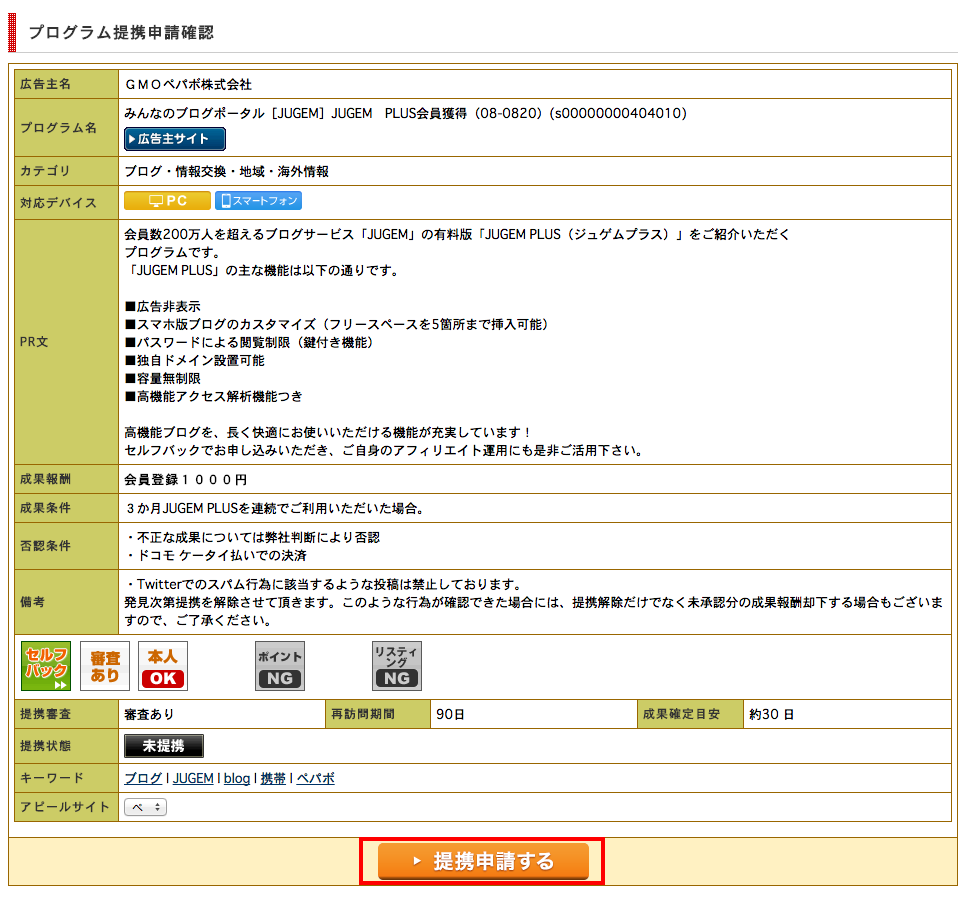The image size is (971, 899).
Task: Follow the blog keyword link
Action: click(x=237, y=778)
